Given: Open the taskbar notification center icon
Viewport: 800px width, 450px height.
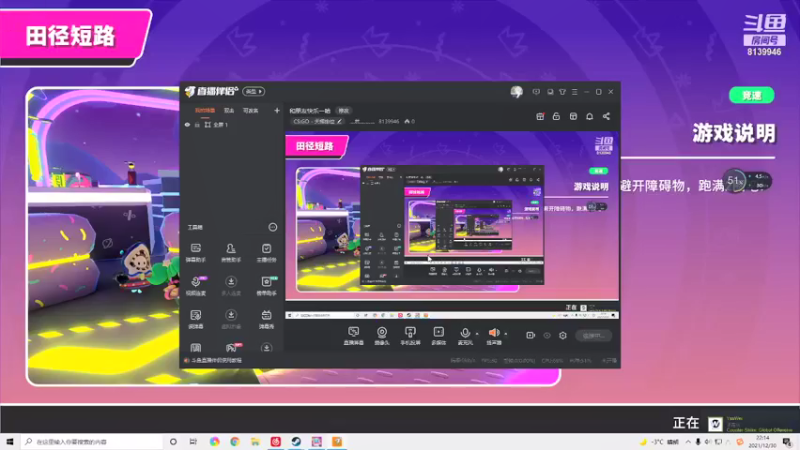Looking at the screenshot, I should tap(787, 442).
